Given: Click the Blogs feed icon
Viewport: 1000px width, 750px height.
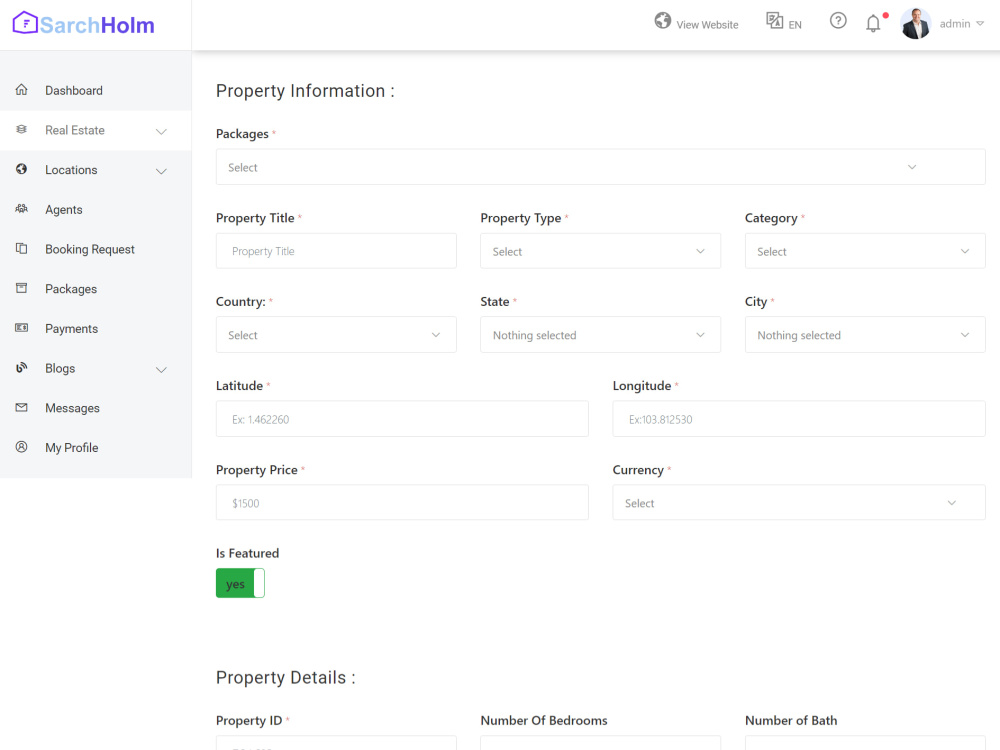Looking at the screenshot, I should pos(22,367).
